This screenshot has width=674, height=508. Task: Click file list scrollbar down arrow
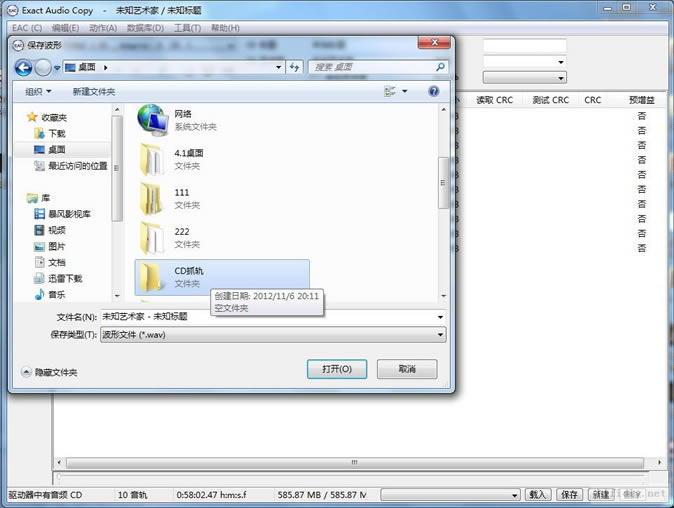point(444,296)
